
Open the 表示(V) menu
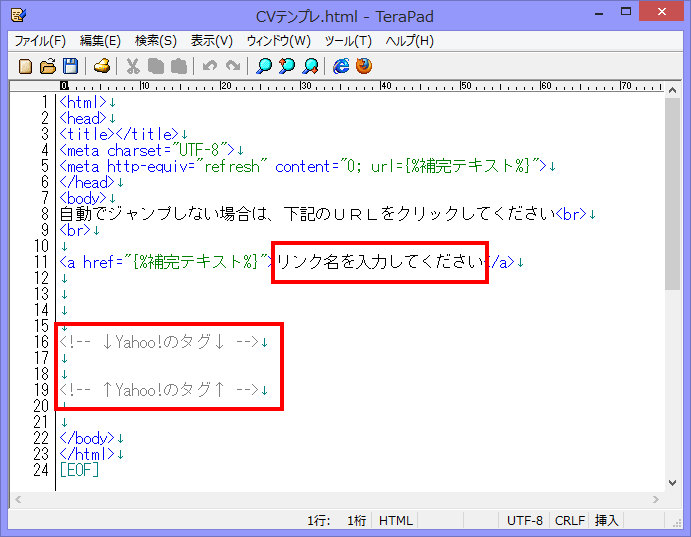212,41
